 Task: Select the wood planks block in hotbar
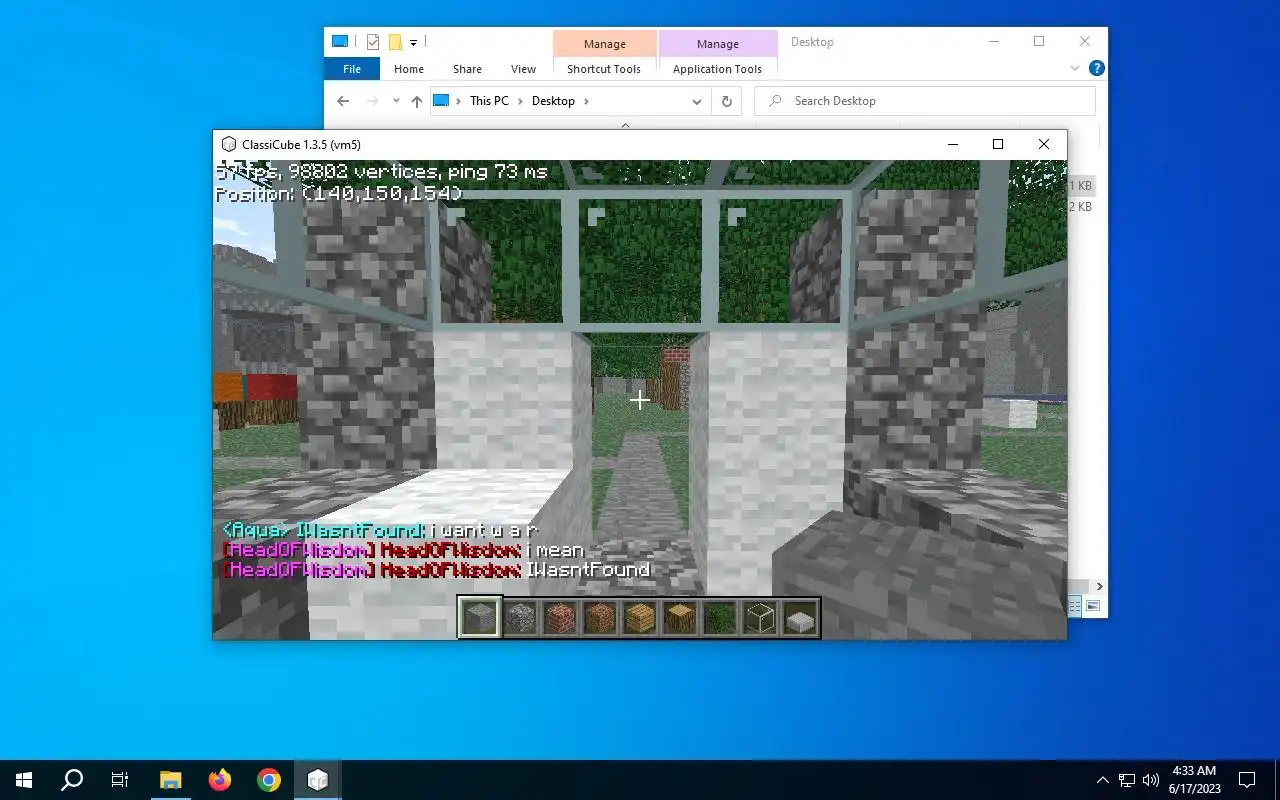pos(640,618)
